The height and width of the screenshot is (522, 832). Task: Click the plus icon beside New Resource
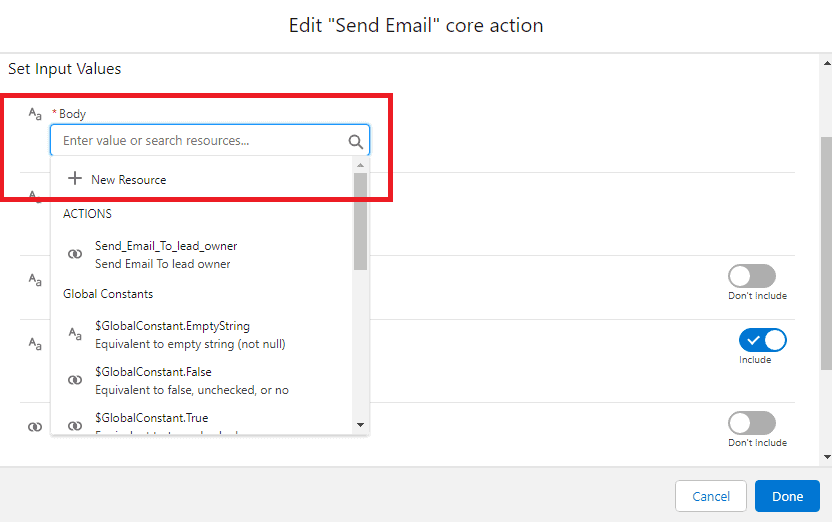click(x=74, y=179)
